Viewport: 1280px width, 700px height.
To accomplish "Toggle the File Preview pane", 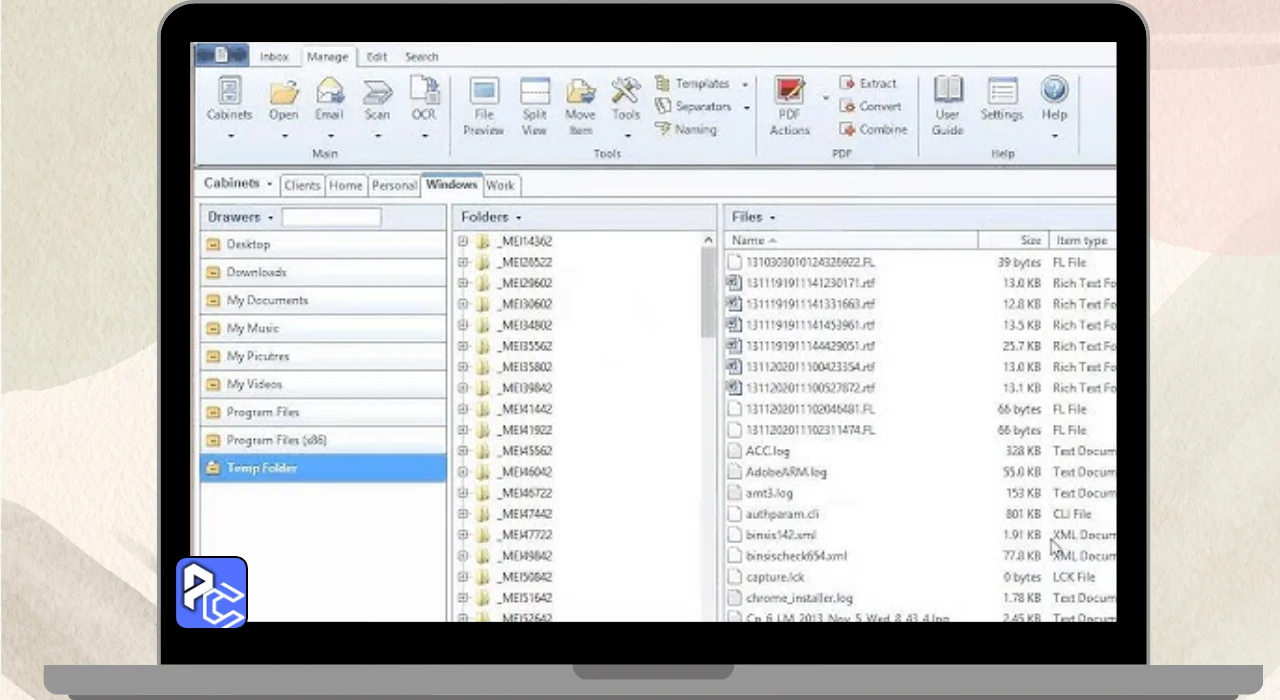I will pyautogui.click(x=484, y=93).
